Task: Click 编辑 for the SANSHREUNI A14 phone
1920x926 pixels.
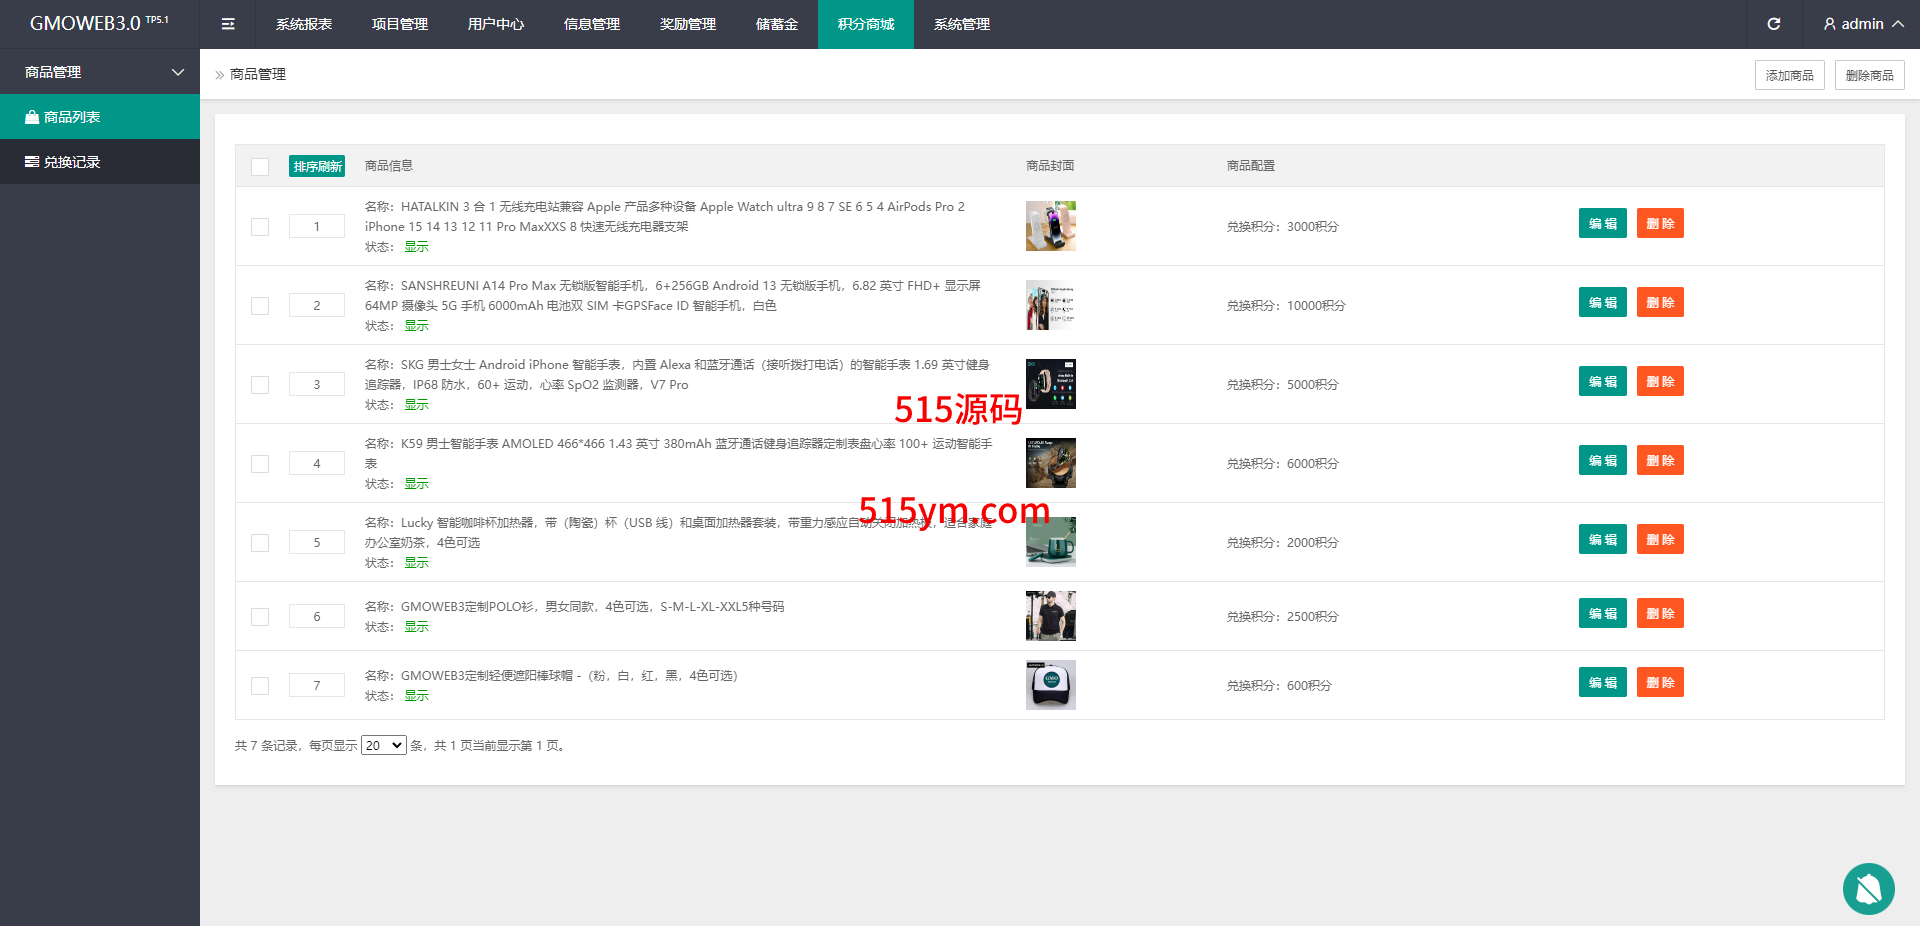Action: [1602, 302]
